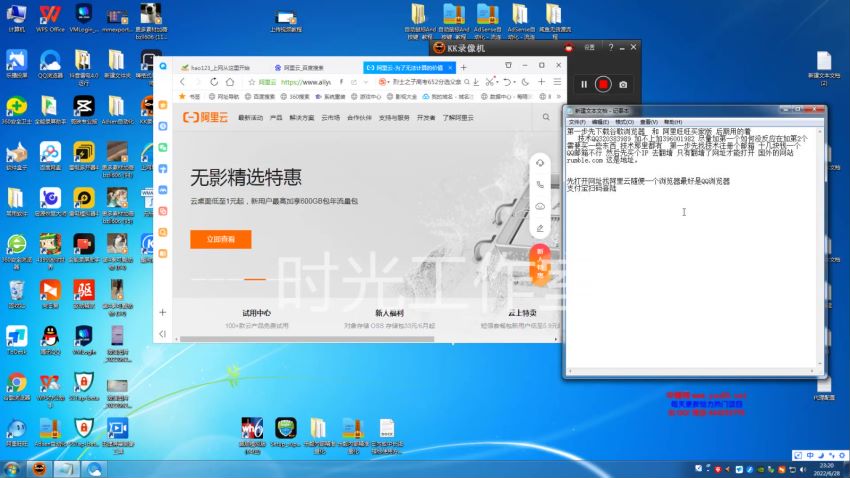The height and width of the screenshot is (478, 850).
Task: Open 产品 in Aliyun navigation
Action: click(276, 118)
